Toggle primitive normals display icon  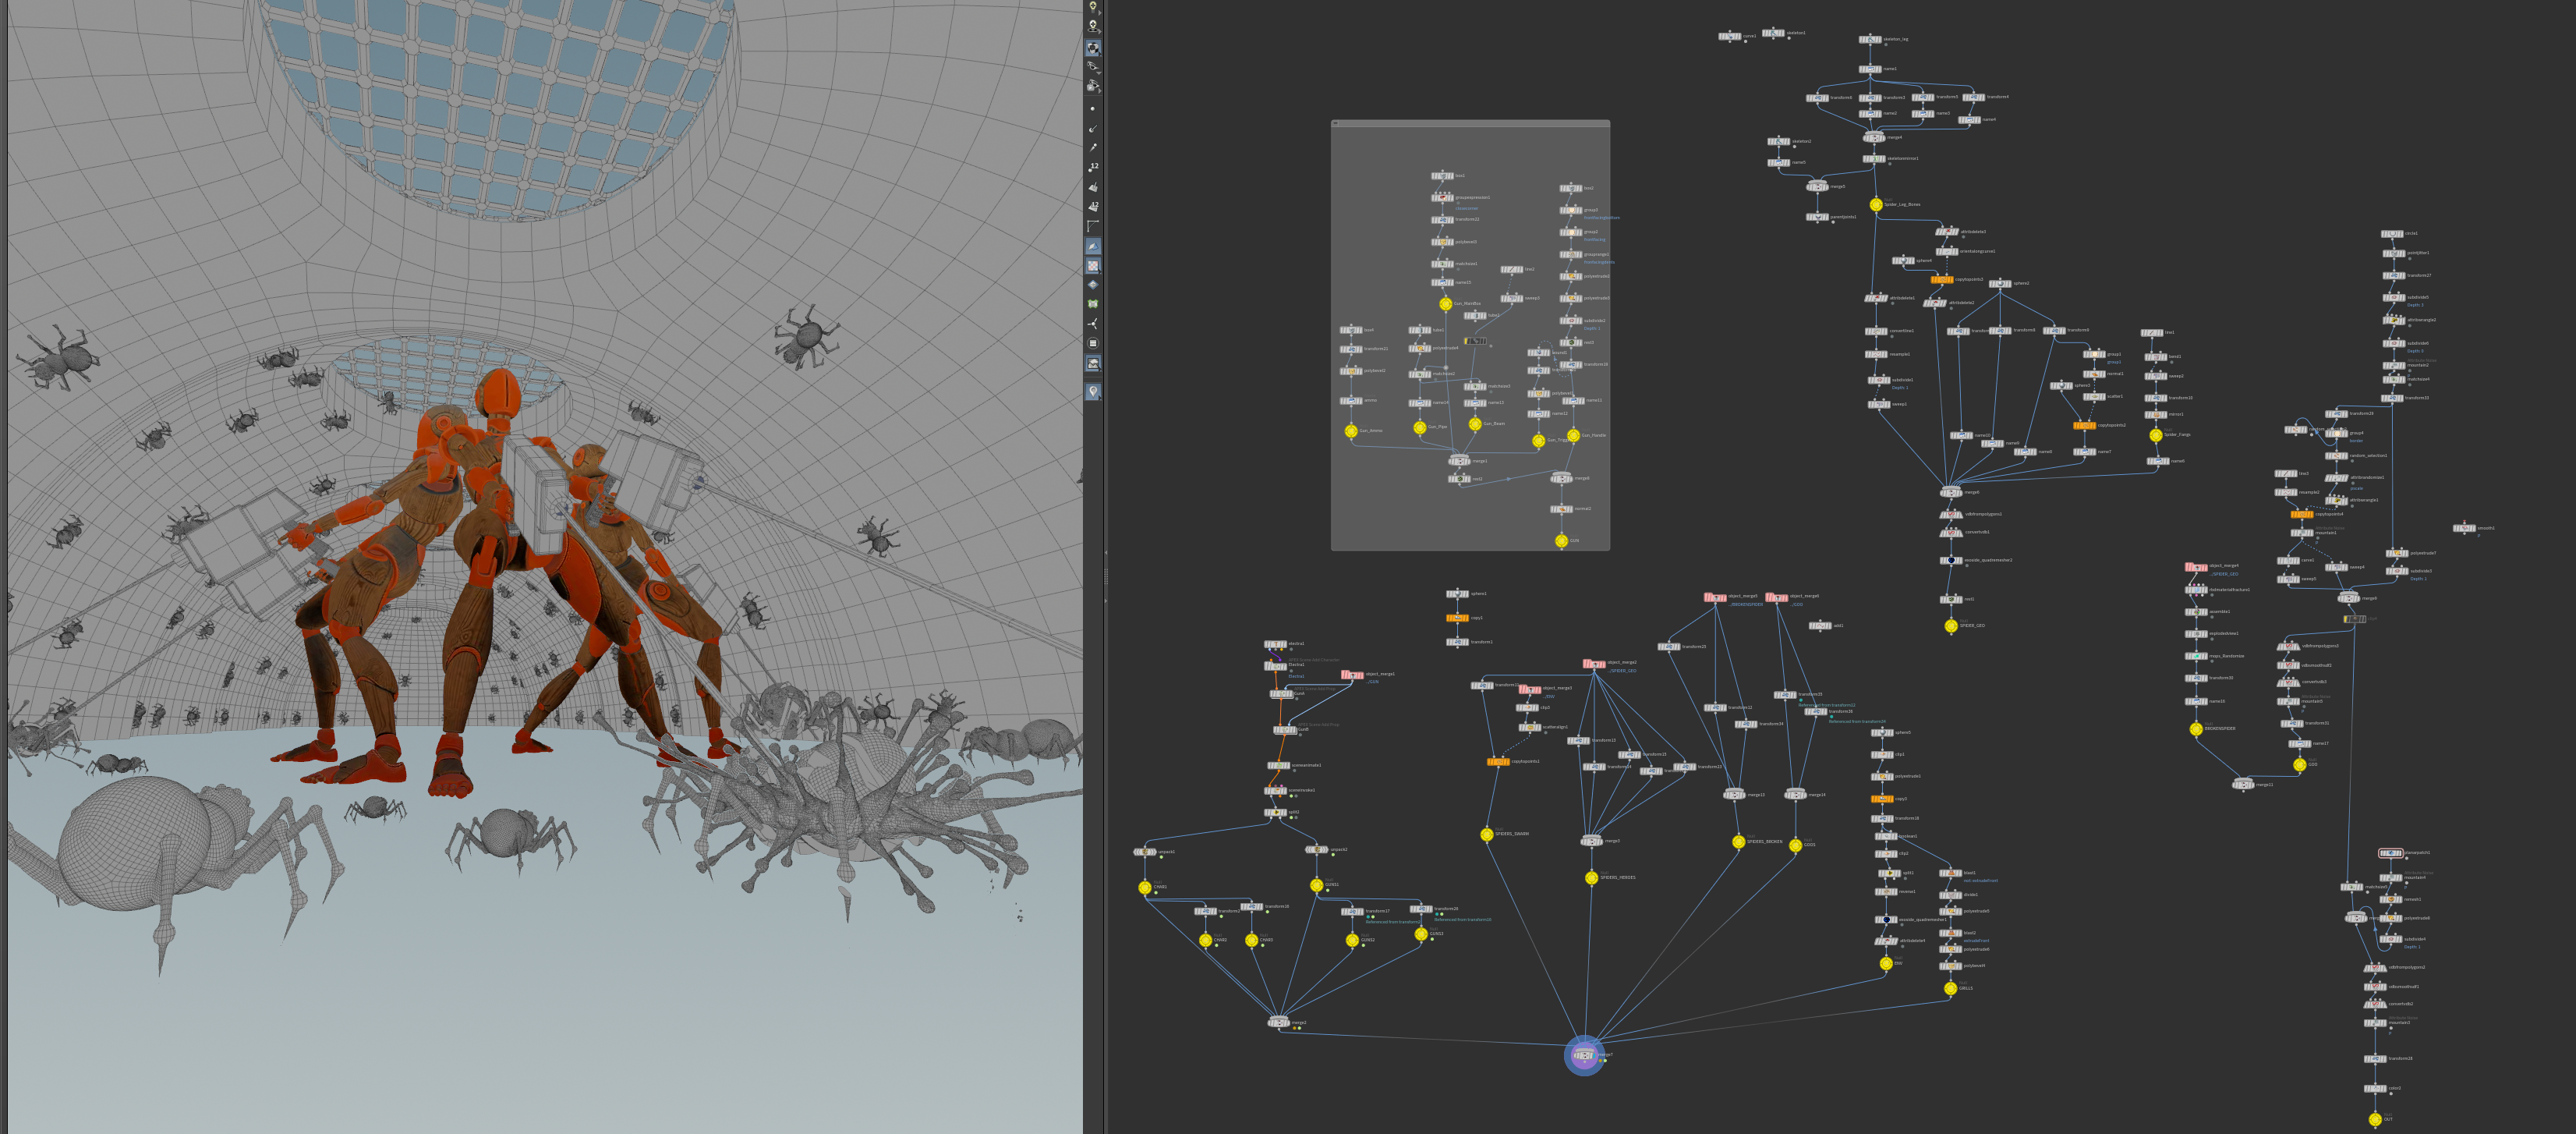(1093, 187)
